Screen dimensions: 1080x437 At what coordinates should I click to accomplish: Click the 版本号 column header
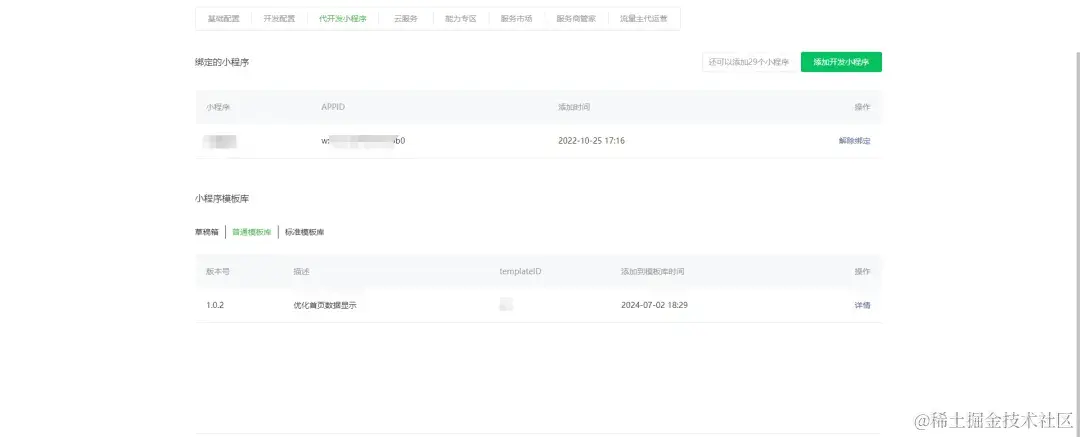tap(218, 272)
